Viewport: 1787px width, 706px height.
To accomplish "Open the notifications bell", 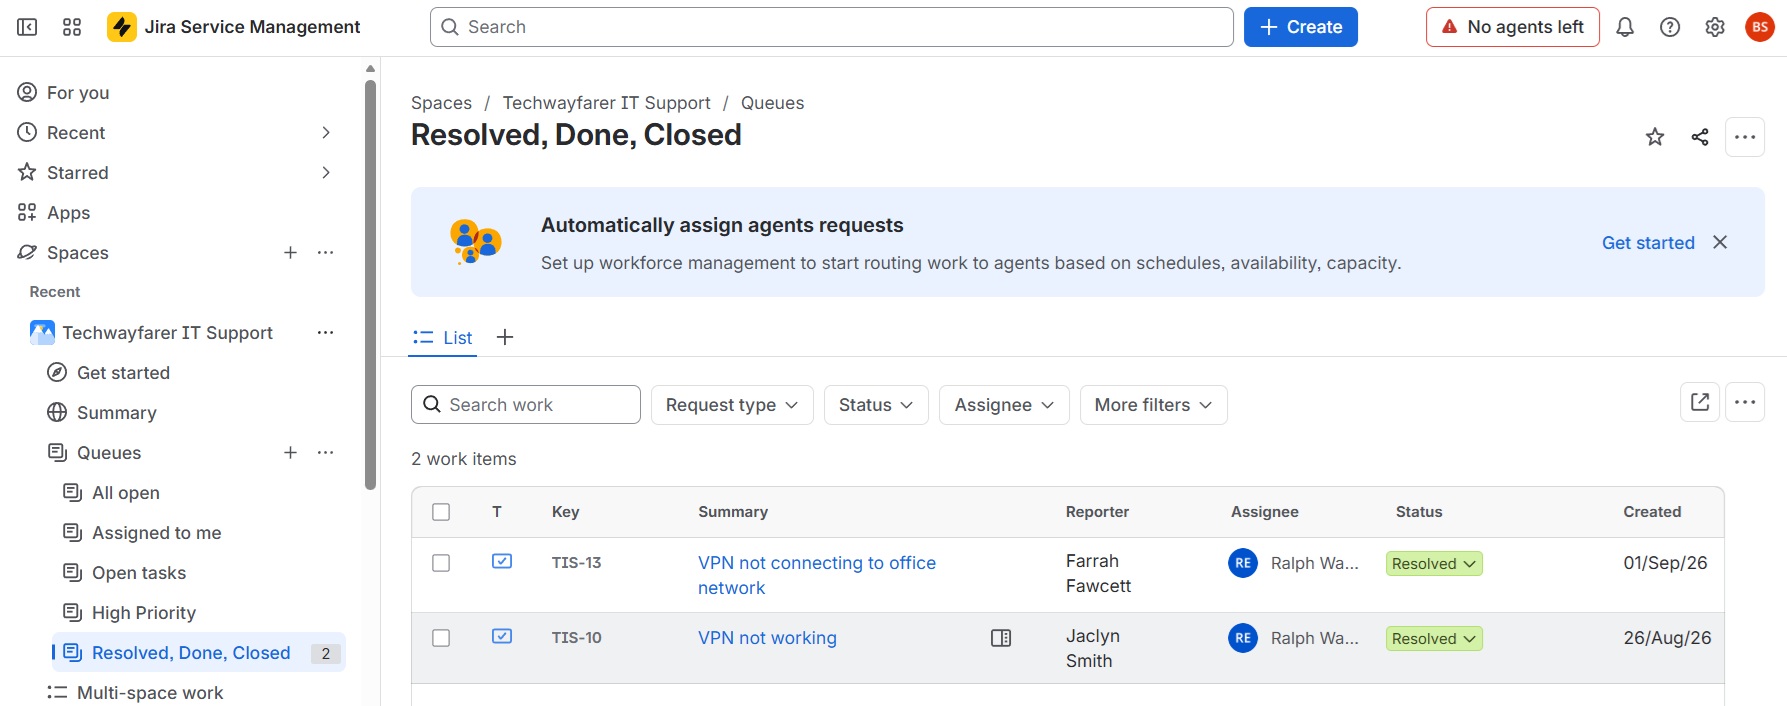I will click(x=1625, y=27).
